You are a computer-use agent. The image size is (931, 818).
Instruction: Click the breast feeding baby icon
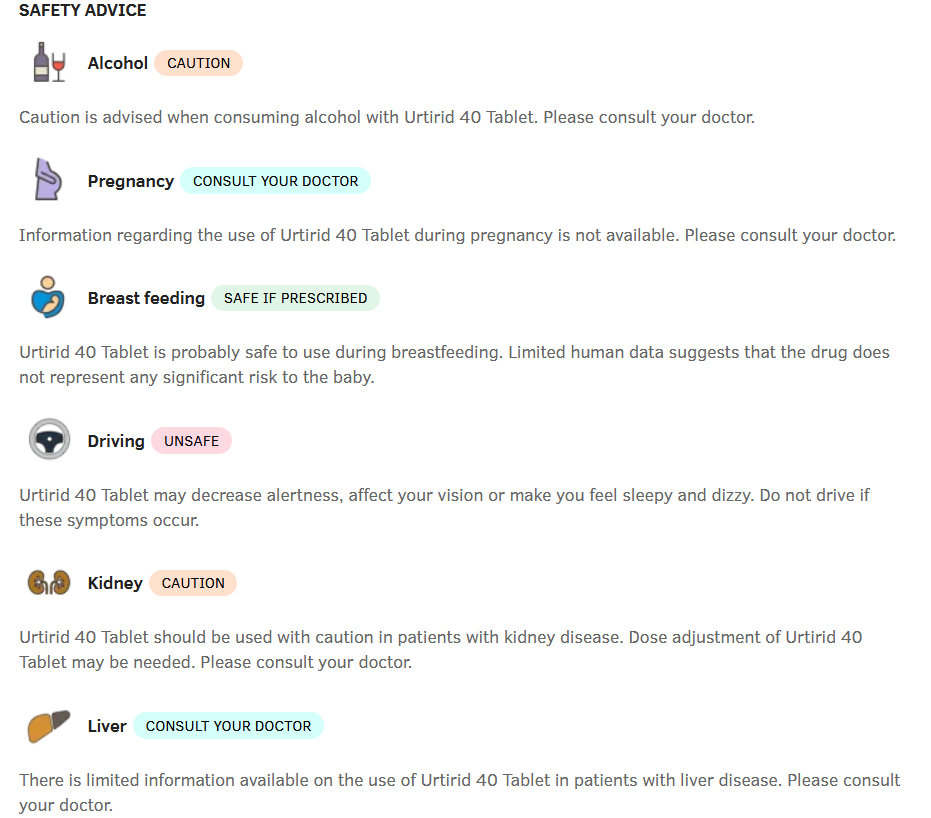click(x=49, y=298)
